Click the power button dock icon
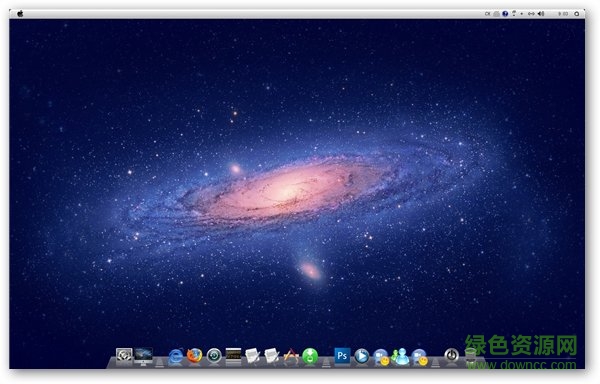The image size is (600, 384). point(452,355)
